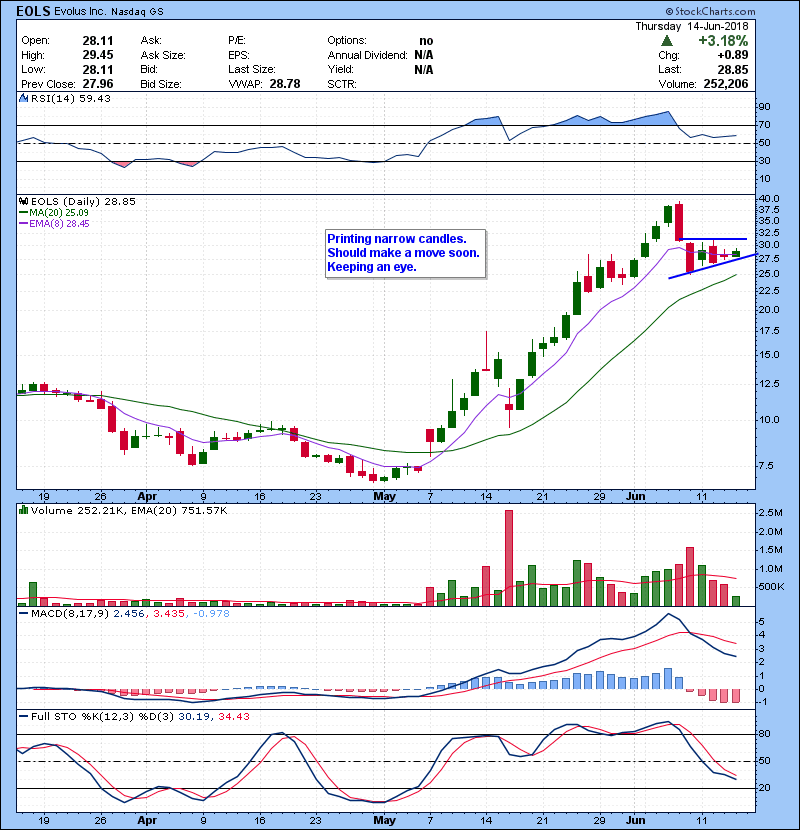Click the Volume value 252,206

coord(726,84)
